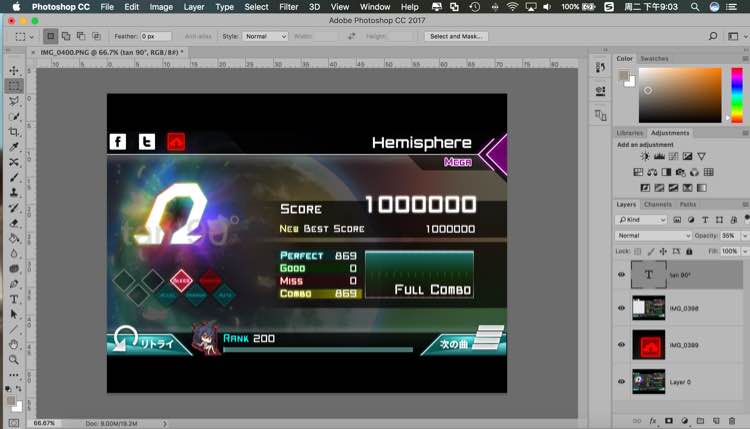Open the tool preset picker arrow

[x=32, y=36]
